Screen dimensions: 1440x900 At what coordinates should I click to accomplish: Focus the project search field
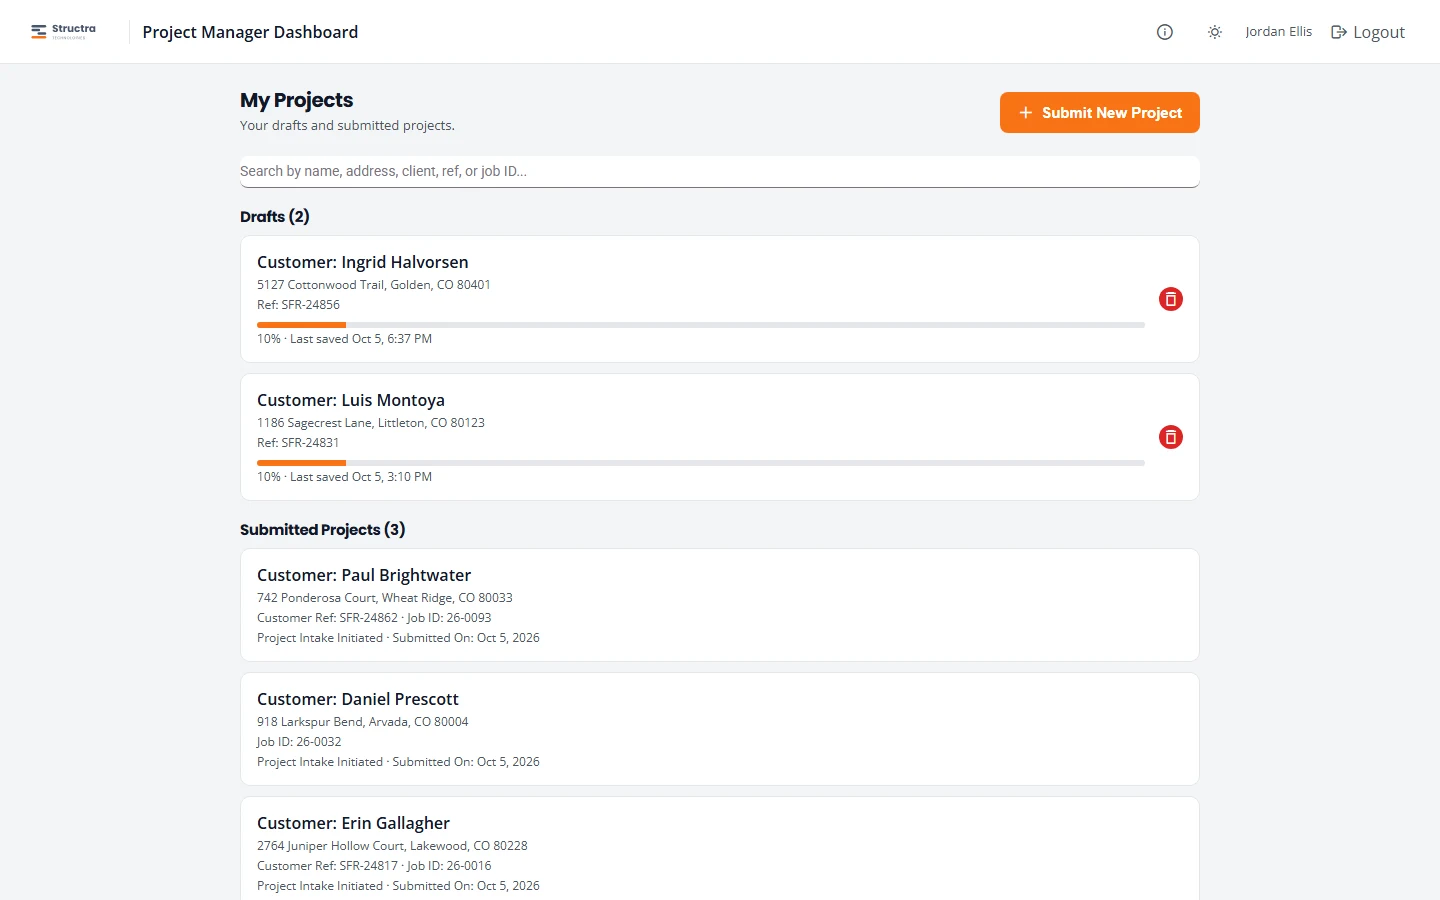pyautogui.click(x=720, y=171)
